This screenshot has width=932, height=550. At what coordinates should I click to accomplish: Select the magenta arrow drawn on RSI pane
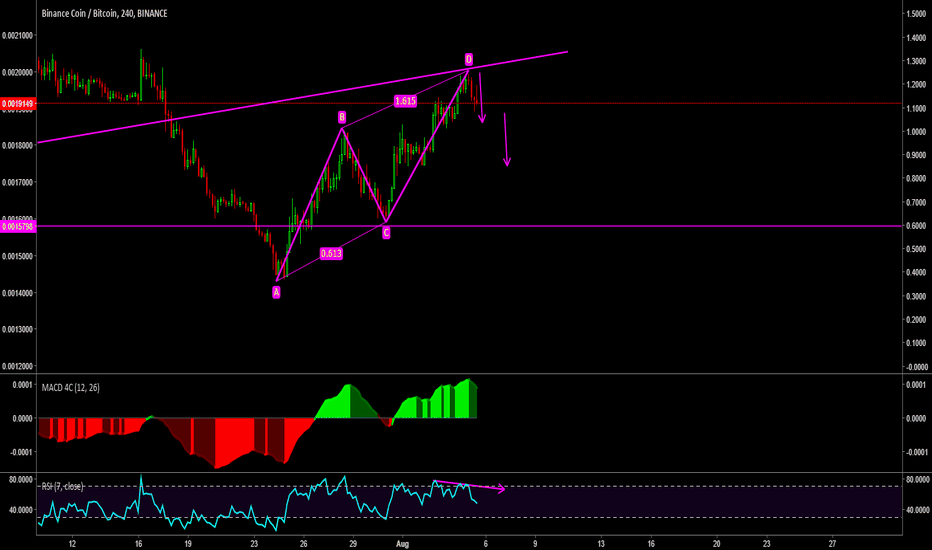pos(470,486)
